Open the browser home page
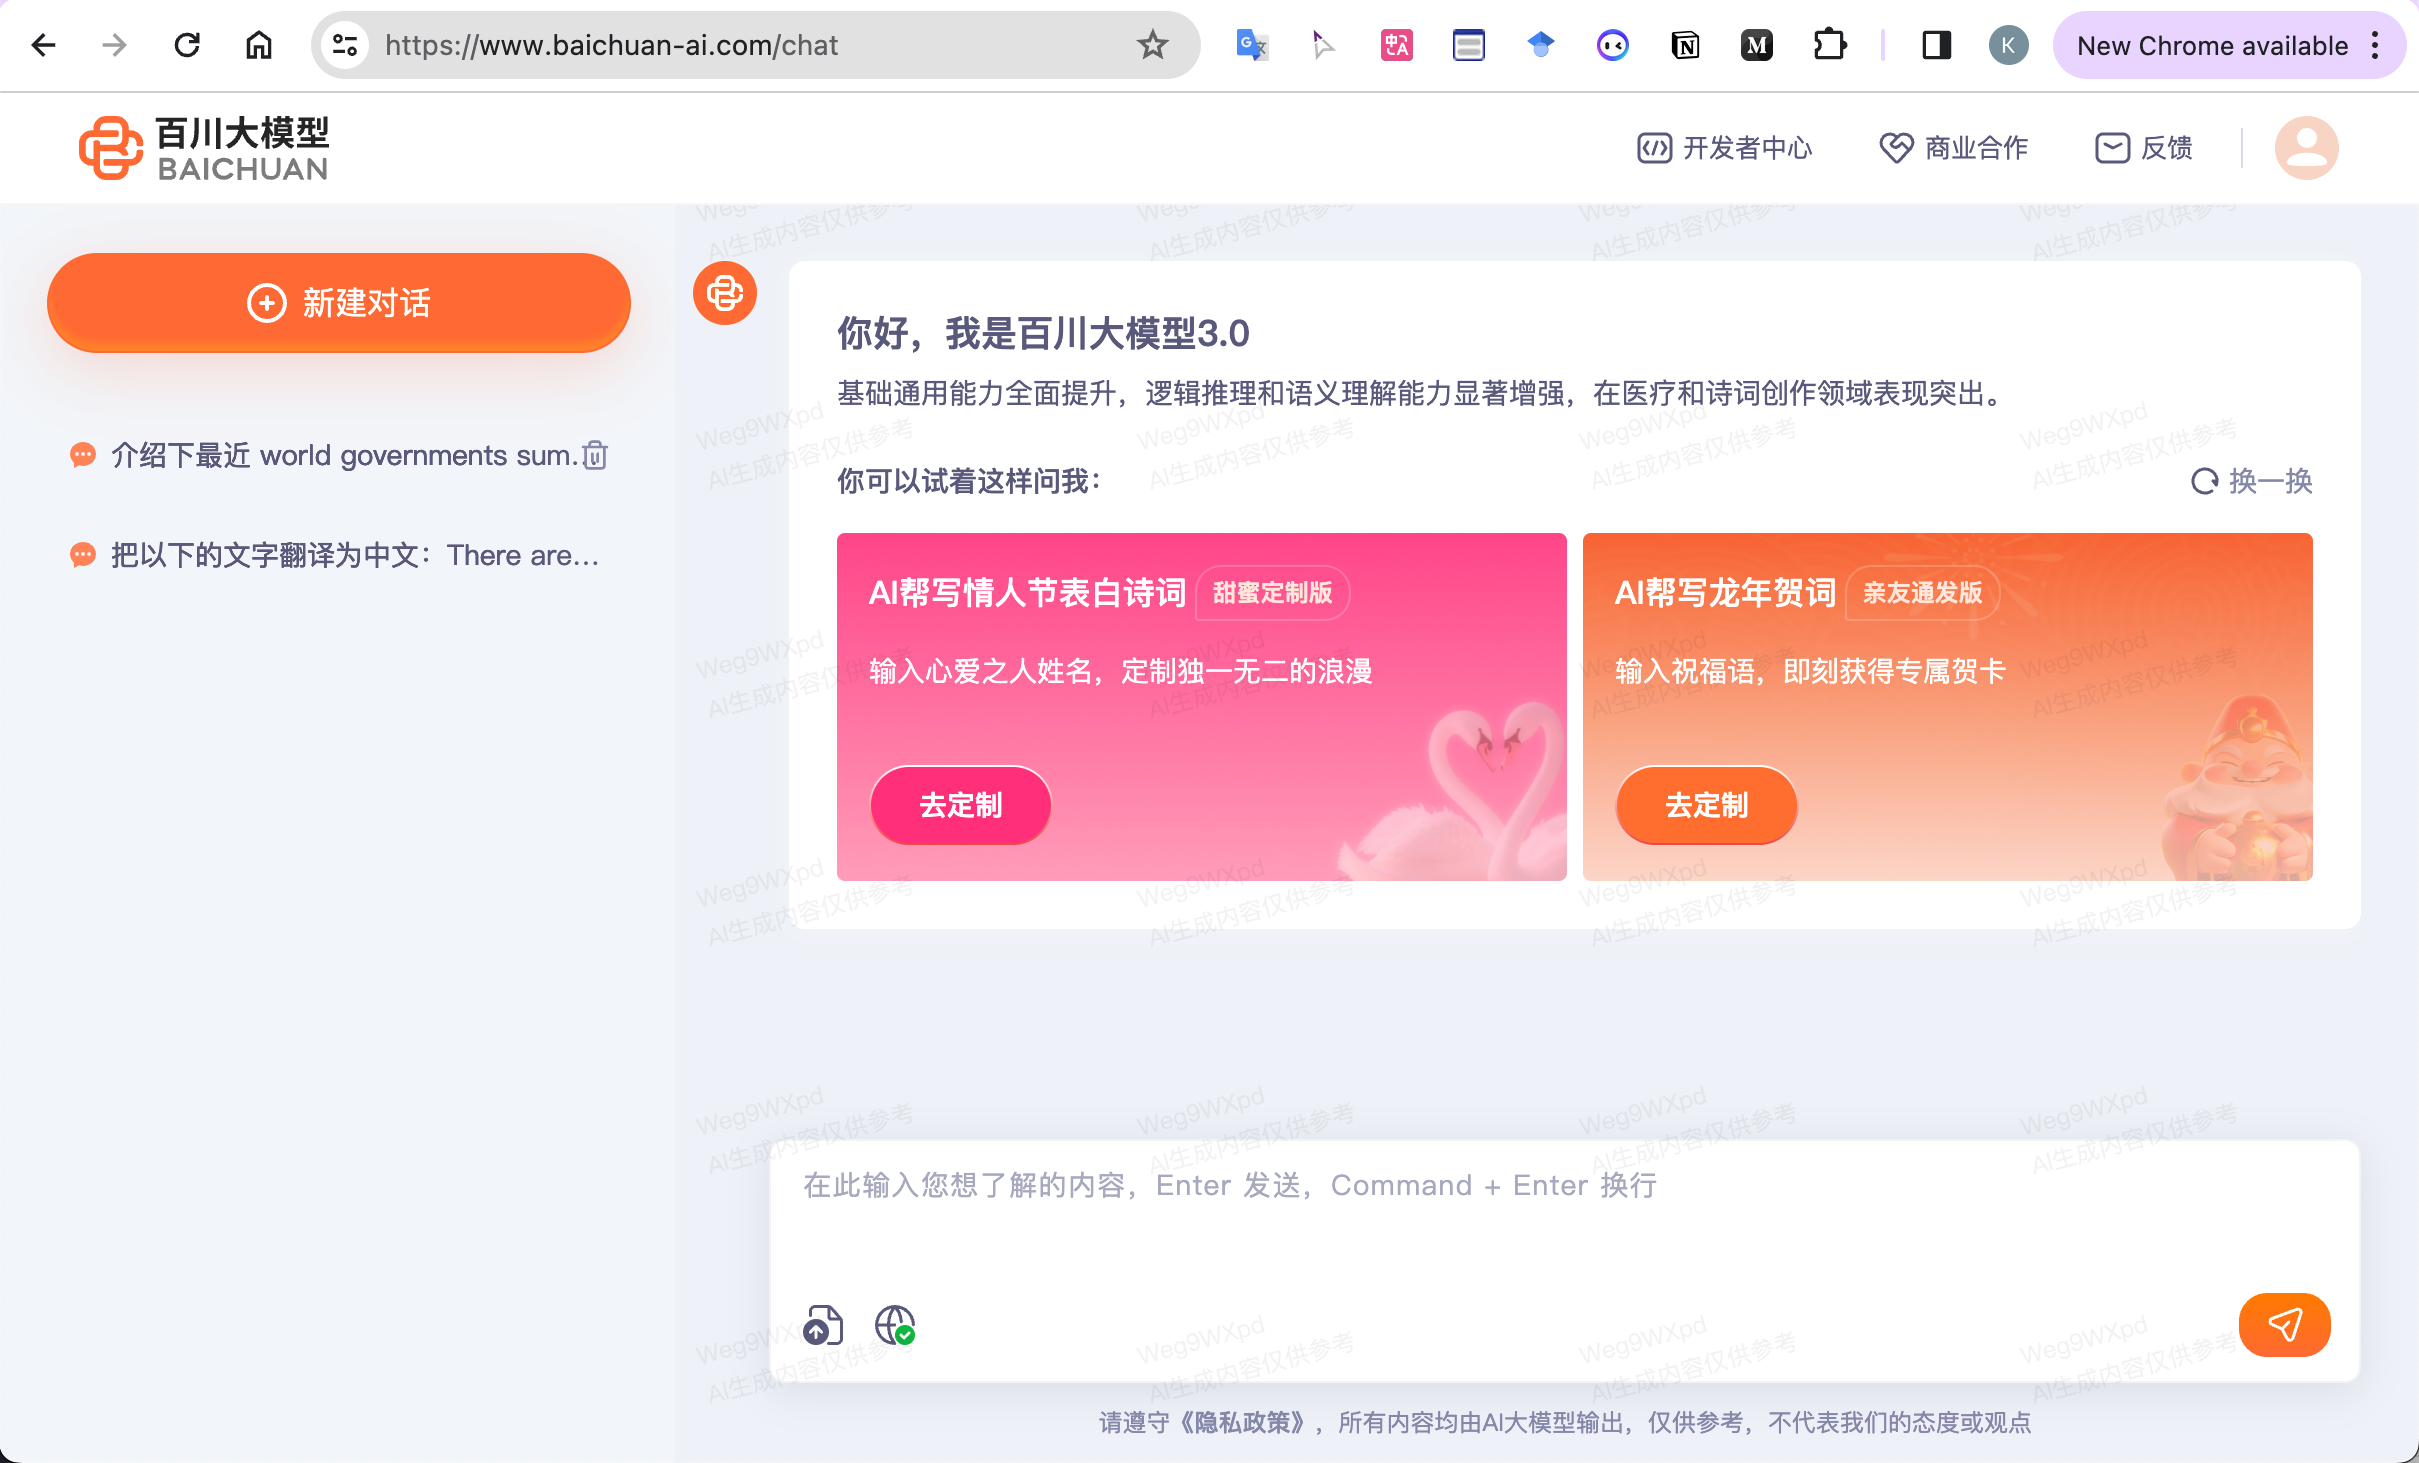The height and width of the screenshot is (1463, 2419). 259,45
